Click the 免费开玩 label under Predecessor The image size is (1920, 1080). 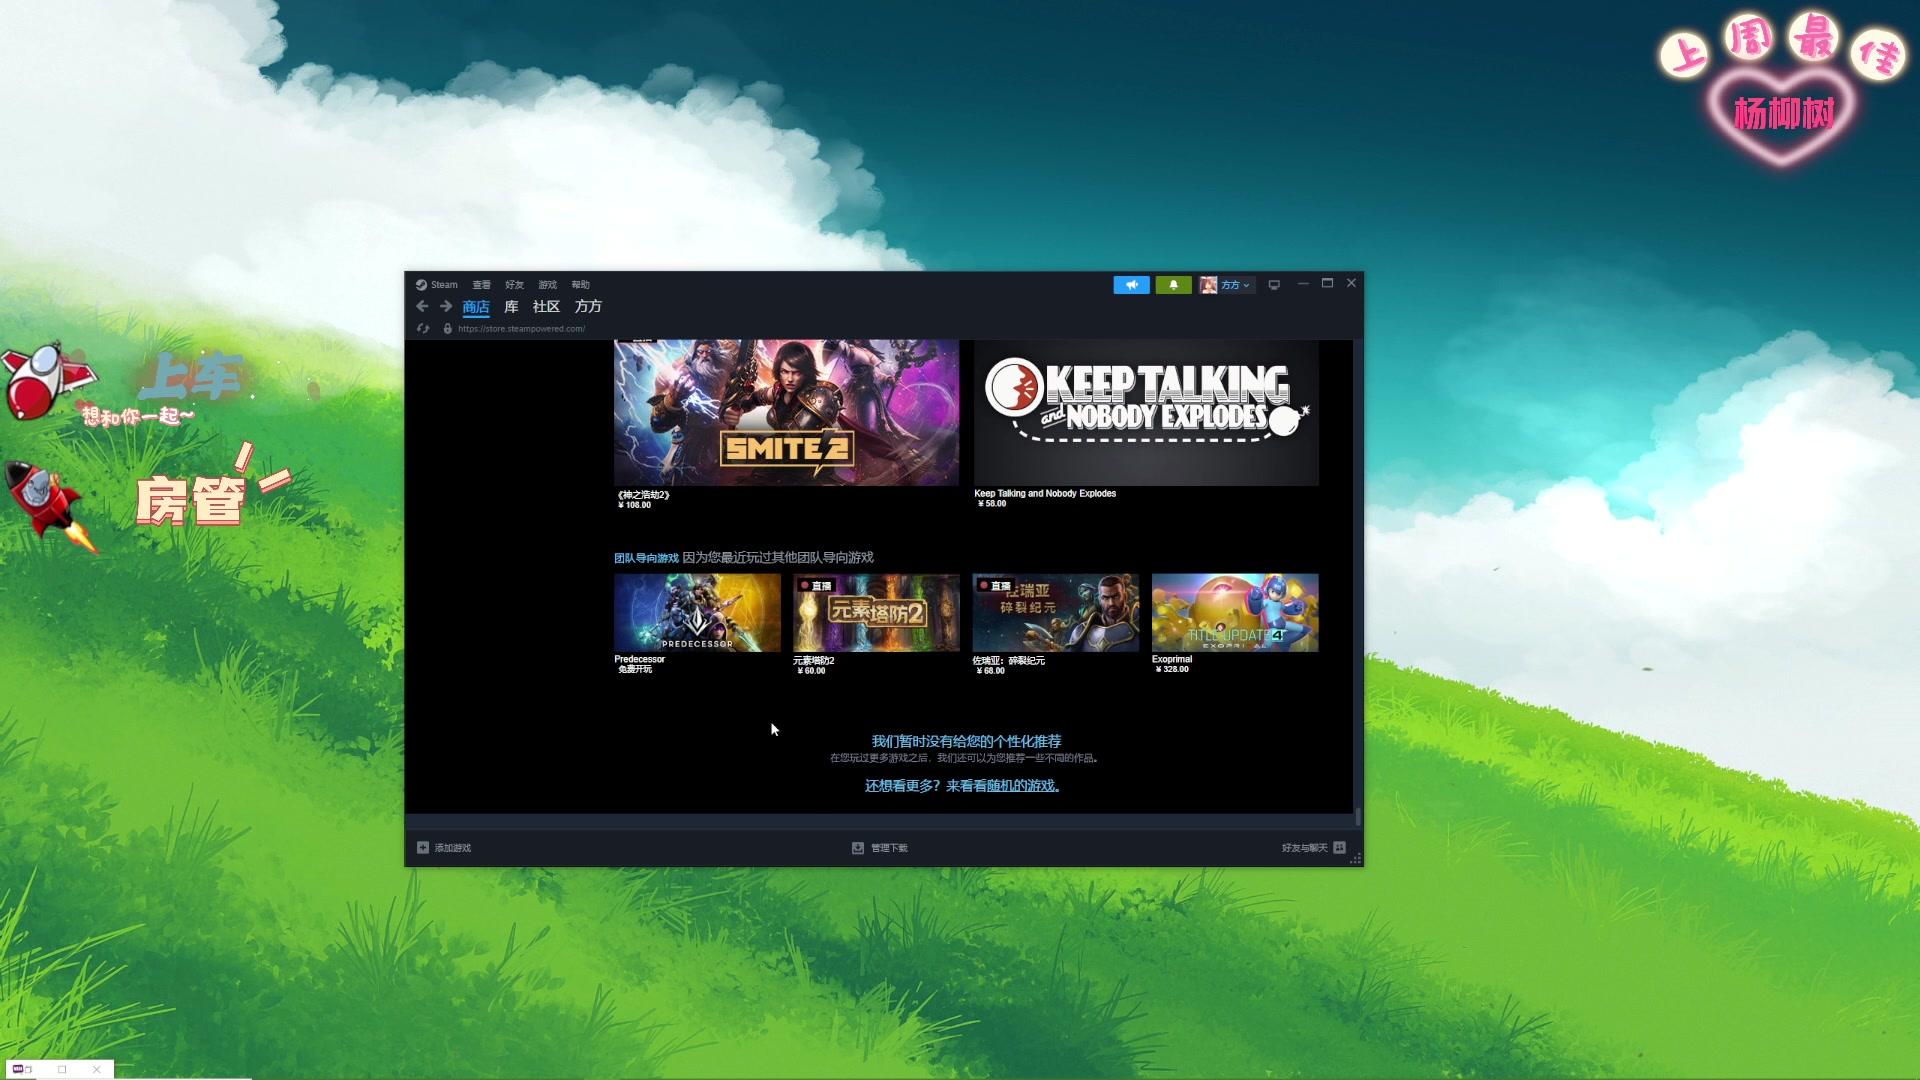point(635,670)
